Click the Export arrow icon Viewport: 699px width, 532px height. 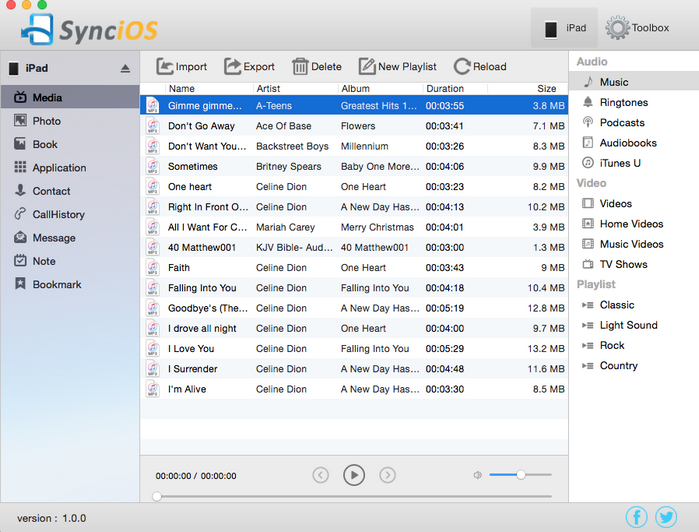click(232, 66)
